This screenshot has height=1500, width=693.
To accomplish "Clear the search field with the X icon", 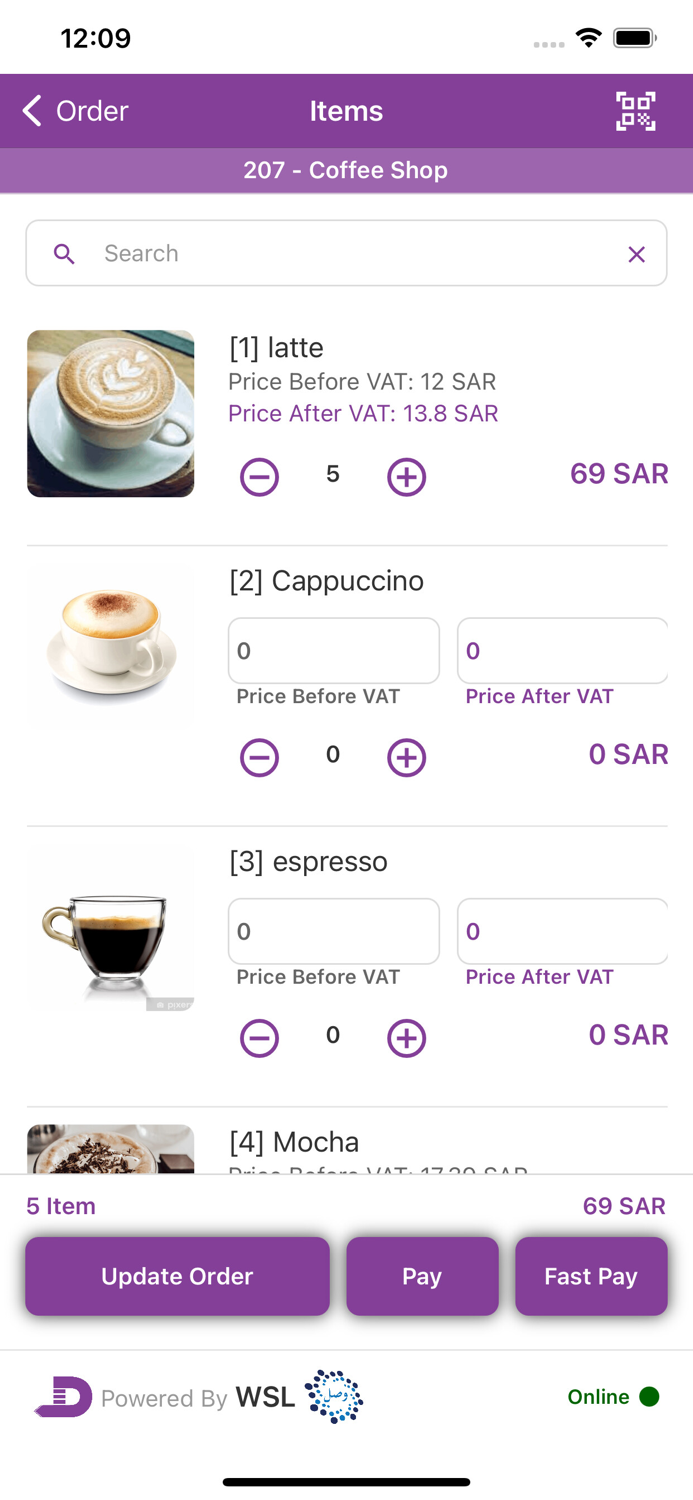I will click(637, 253).
